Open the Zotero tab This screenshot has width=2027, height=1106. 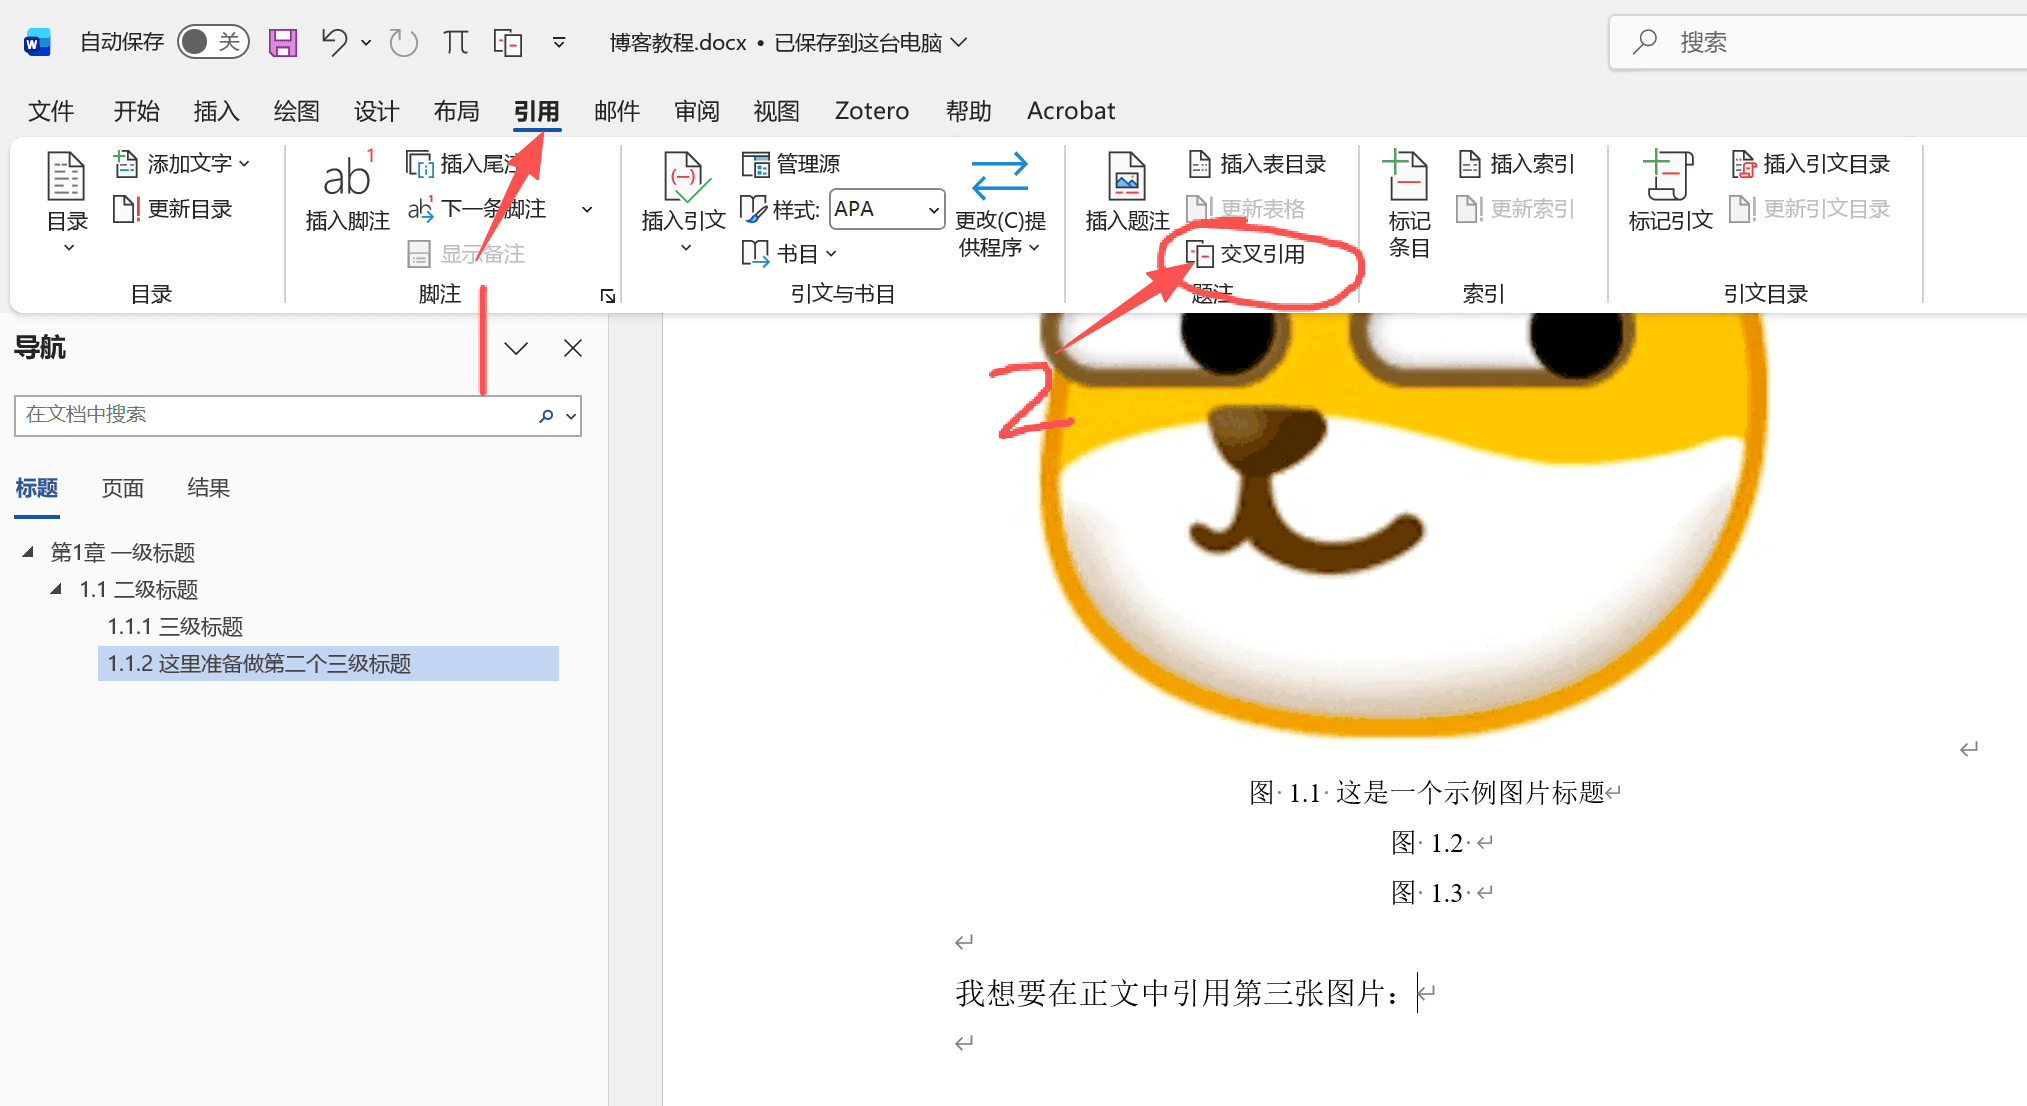point(871,111)
